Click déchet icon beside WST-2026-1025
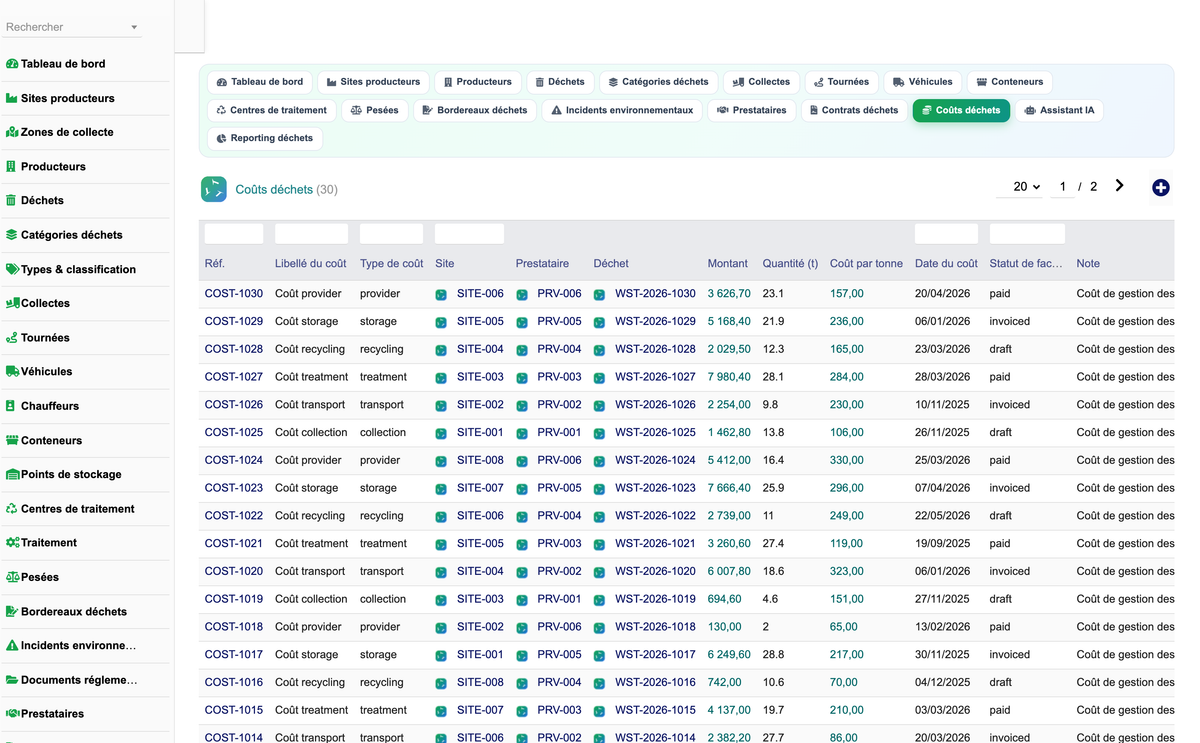Image resolution: width=1200 pixels, height=743 pixels. click(599, 434)
